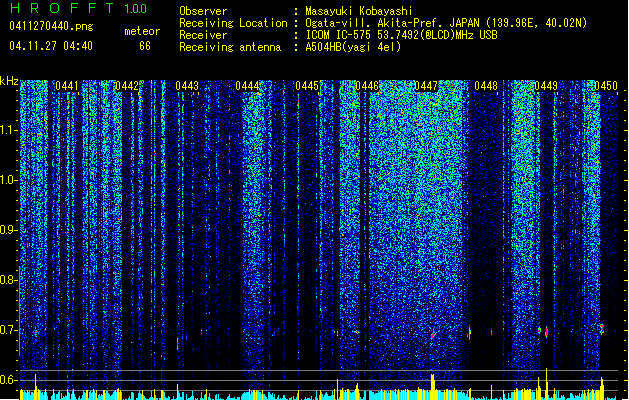
Task: Click the meteor count value 66
Action: pos(145,46)
